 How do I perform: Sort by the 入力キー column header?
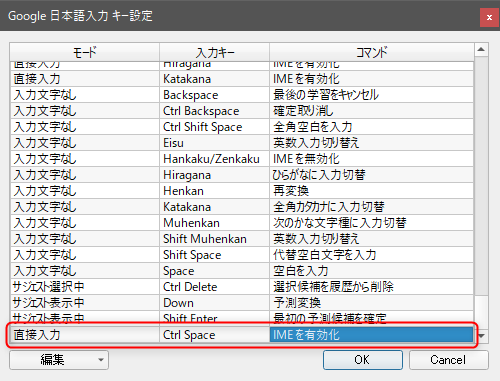click(x=214, y=52)
